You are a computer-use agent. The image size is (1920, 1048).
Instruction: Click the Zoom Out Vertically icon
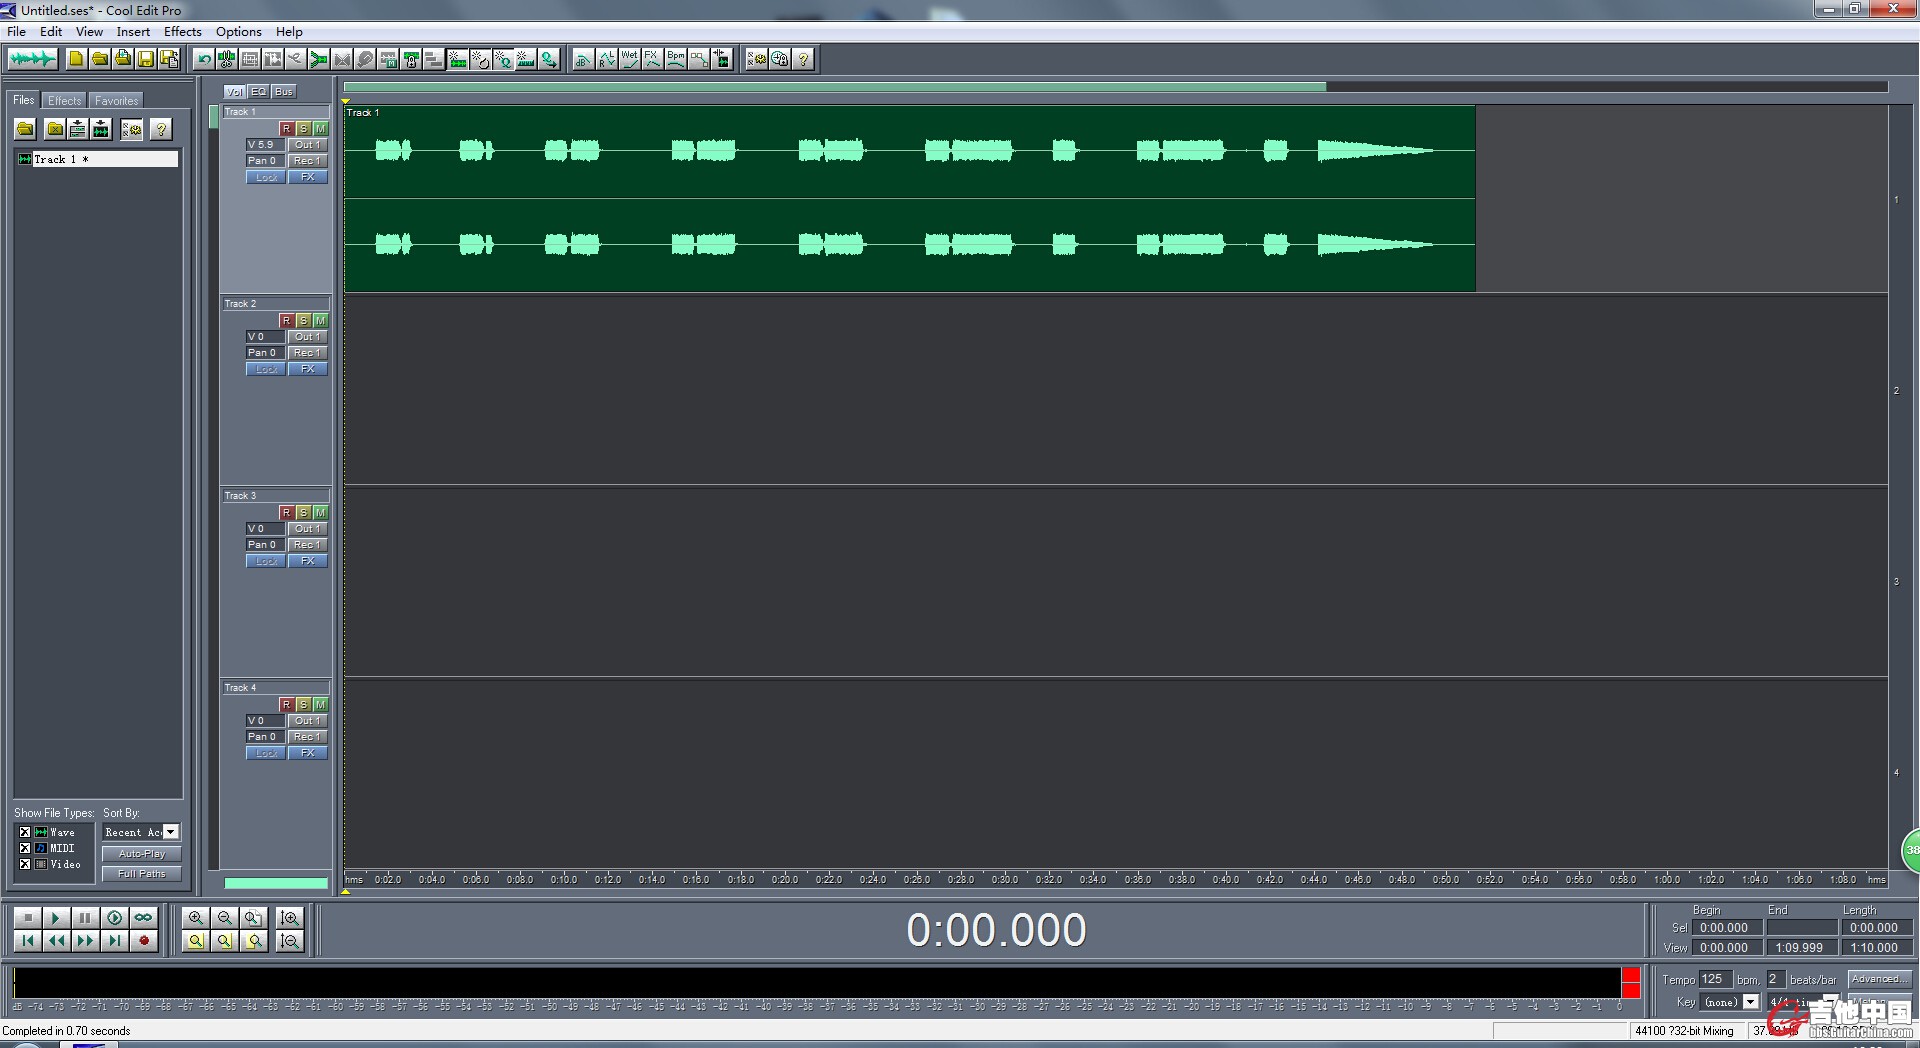[x=290, y=941]
